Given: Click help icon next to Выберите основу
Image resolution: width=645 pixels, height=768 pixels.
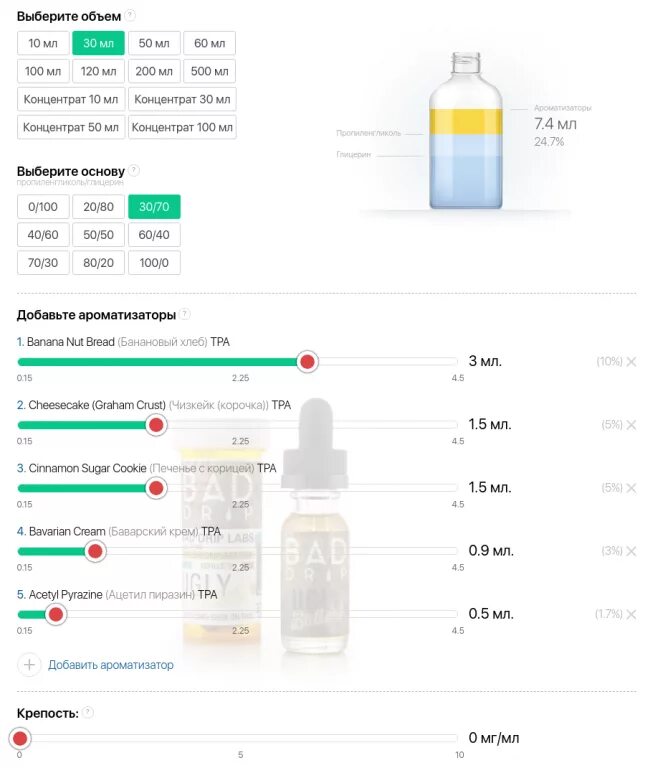Looking at the screenshot, I should (x=134, y=171).
